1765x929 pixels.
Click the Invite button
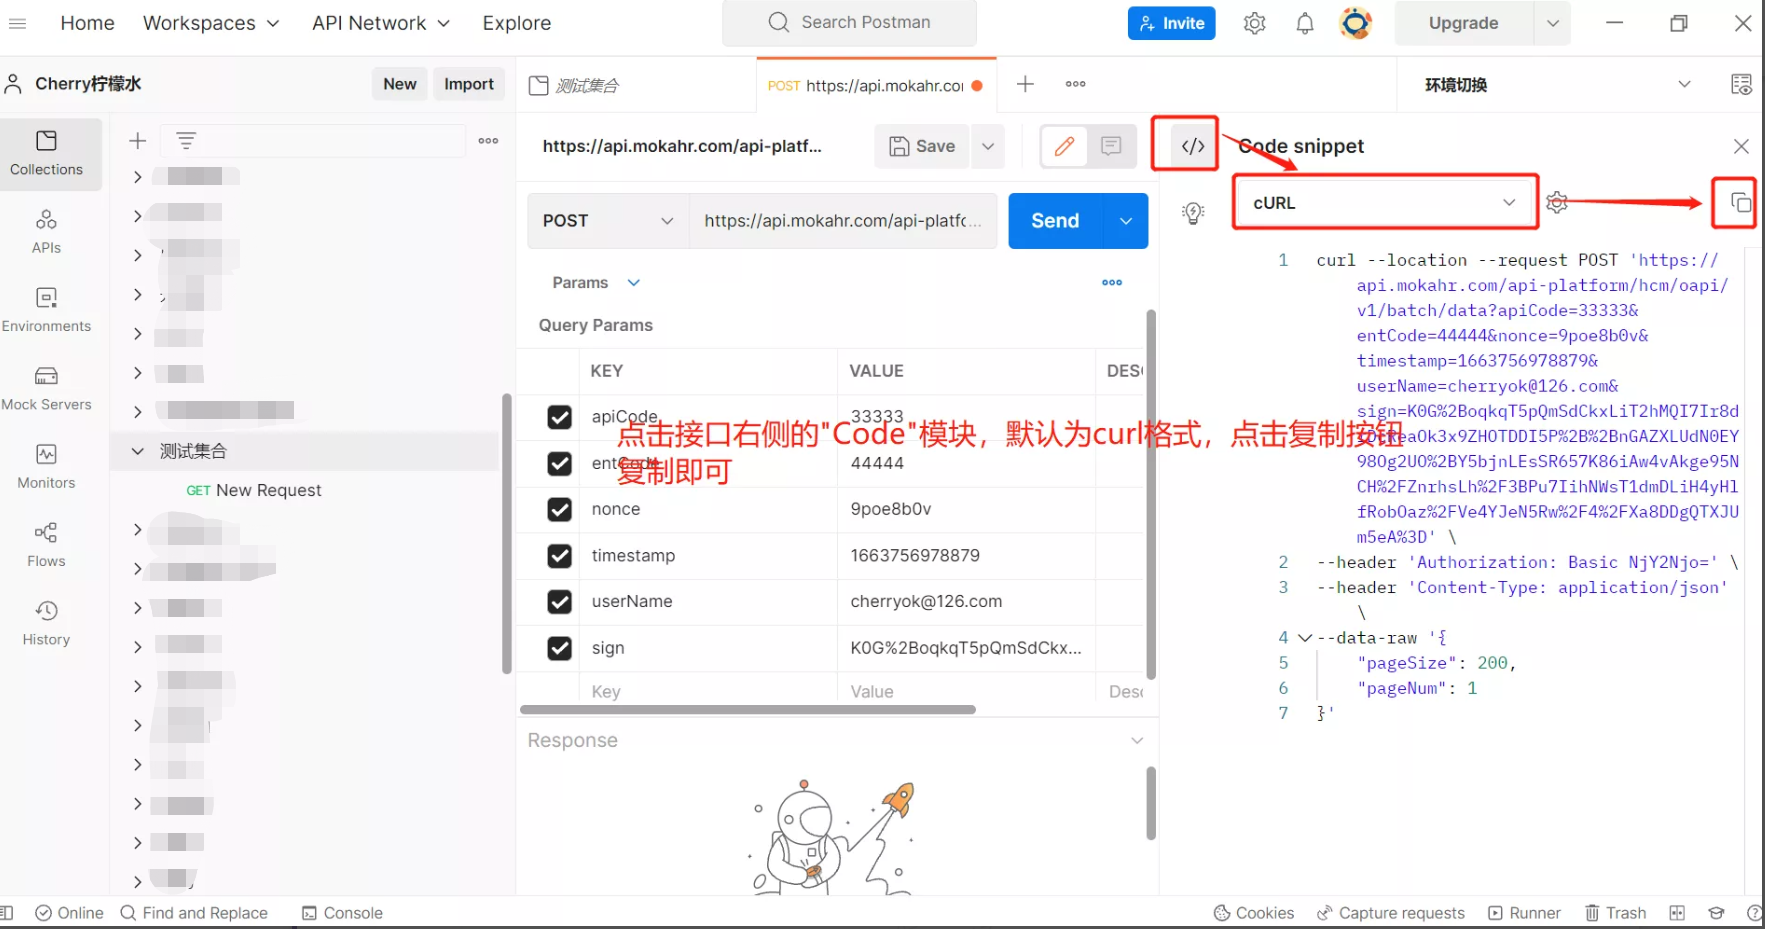click(1171, 23)
